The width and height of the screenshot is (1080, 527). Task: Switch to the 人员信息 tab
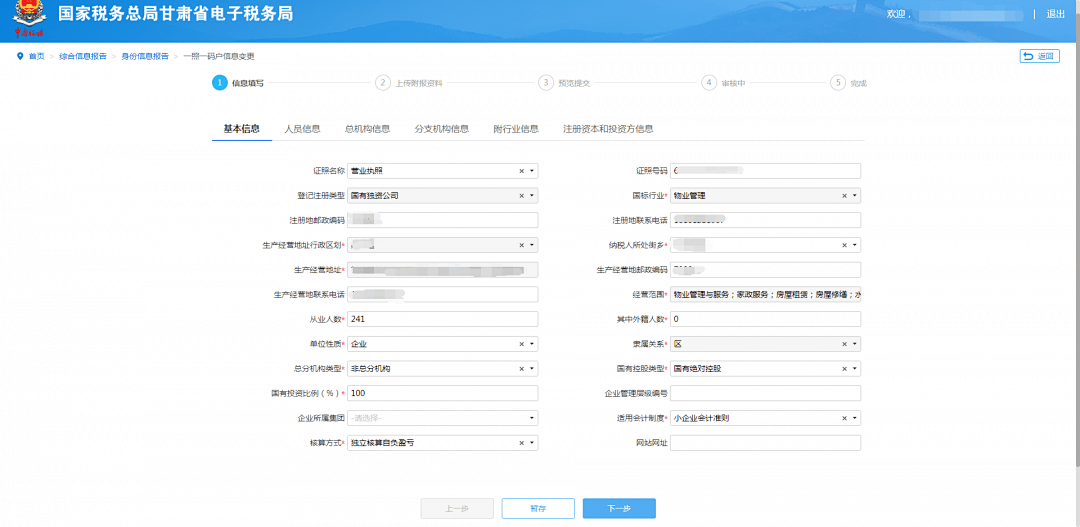pos(302,129)
